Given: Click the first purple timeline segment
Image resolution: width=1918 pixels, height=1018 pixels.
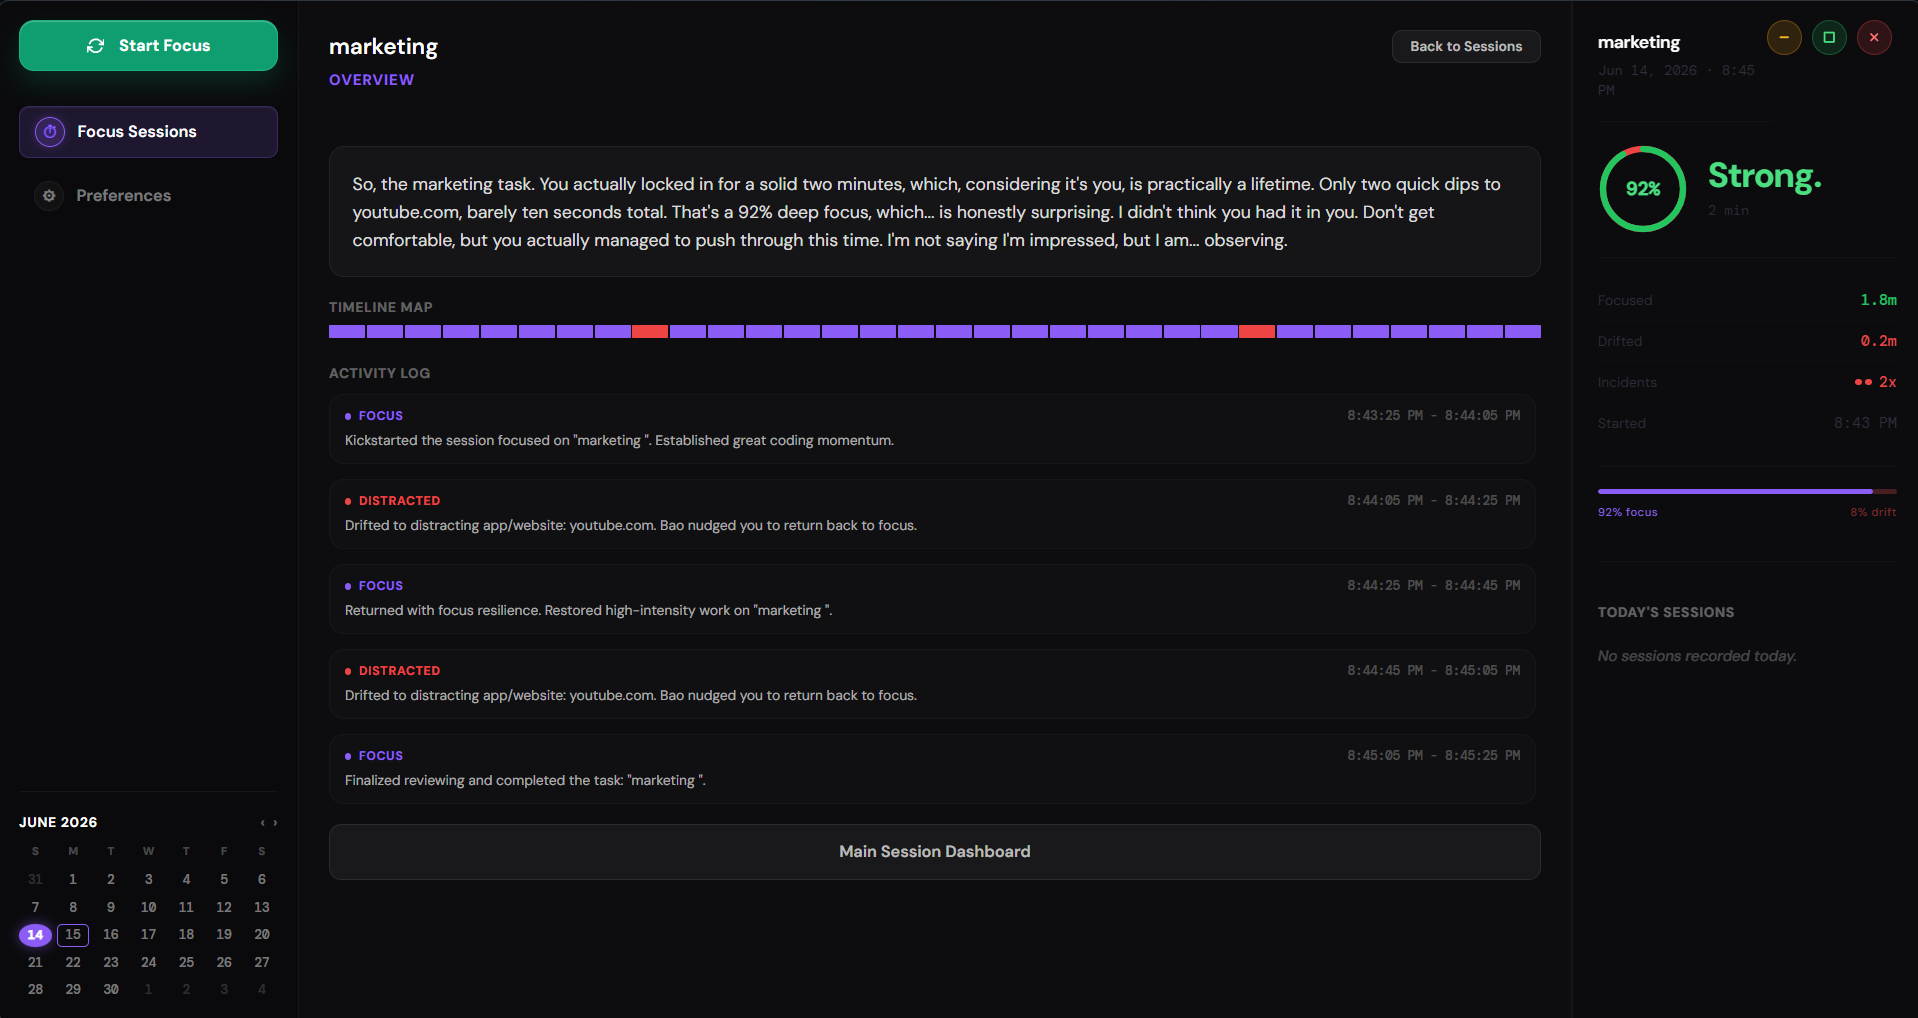Looking at the screenshot, I should click(x=347, y=331).
